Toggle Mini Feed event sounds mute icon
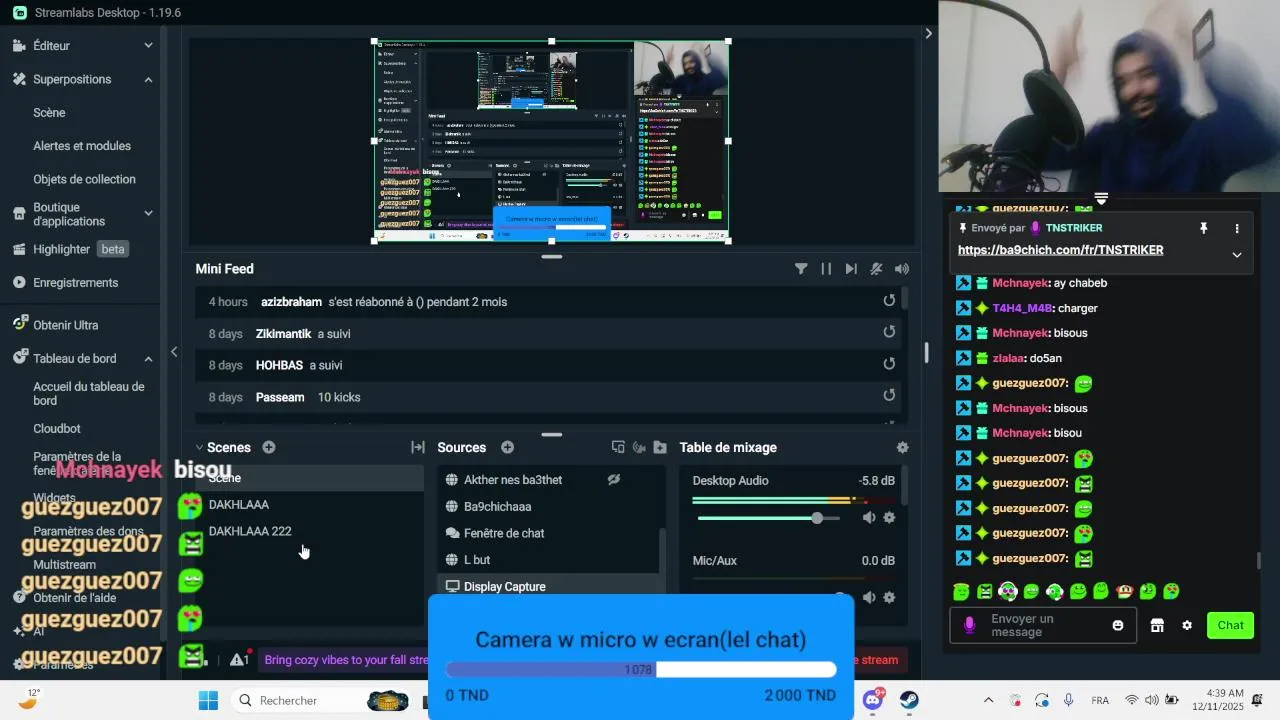1280x720 pixels. coord(876,269)
